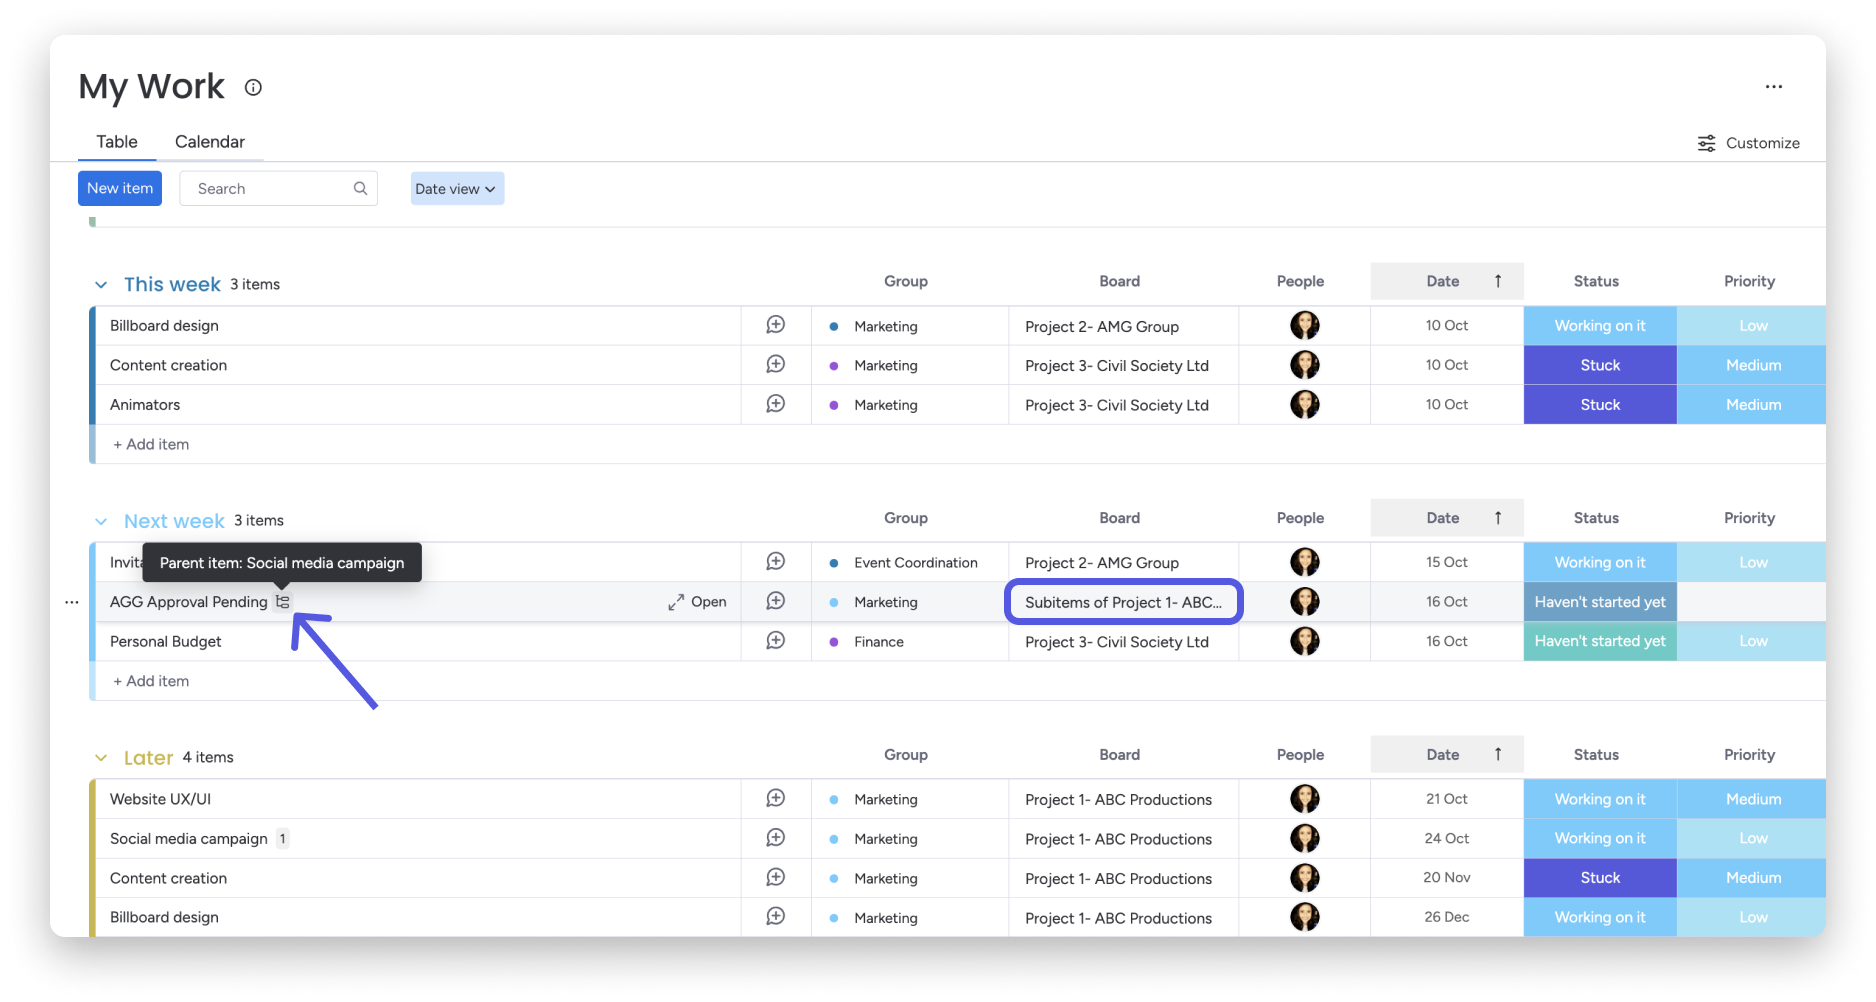
Task: Toggle Date sort arrow in Next week header
Action: coord(1497,518)
